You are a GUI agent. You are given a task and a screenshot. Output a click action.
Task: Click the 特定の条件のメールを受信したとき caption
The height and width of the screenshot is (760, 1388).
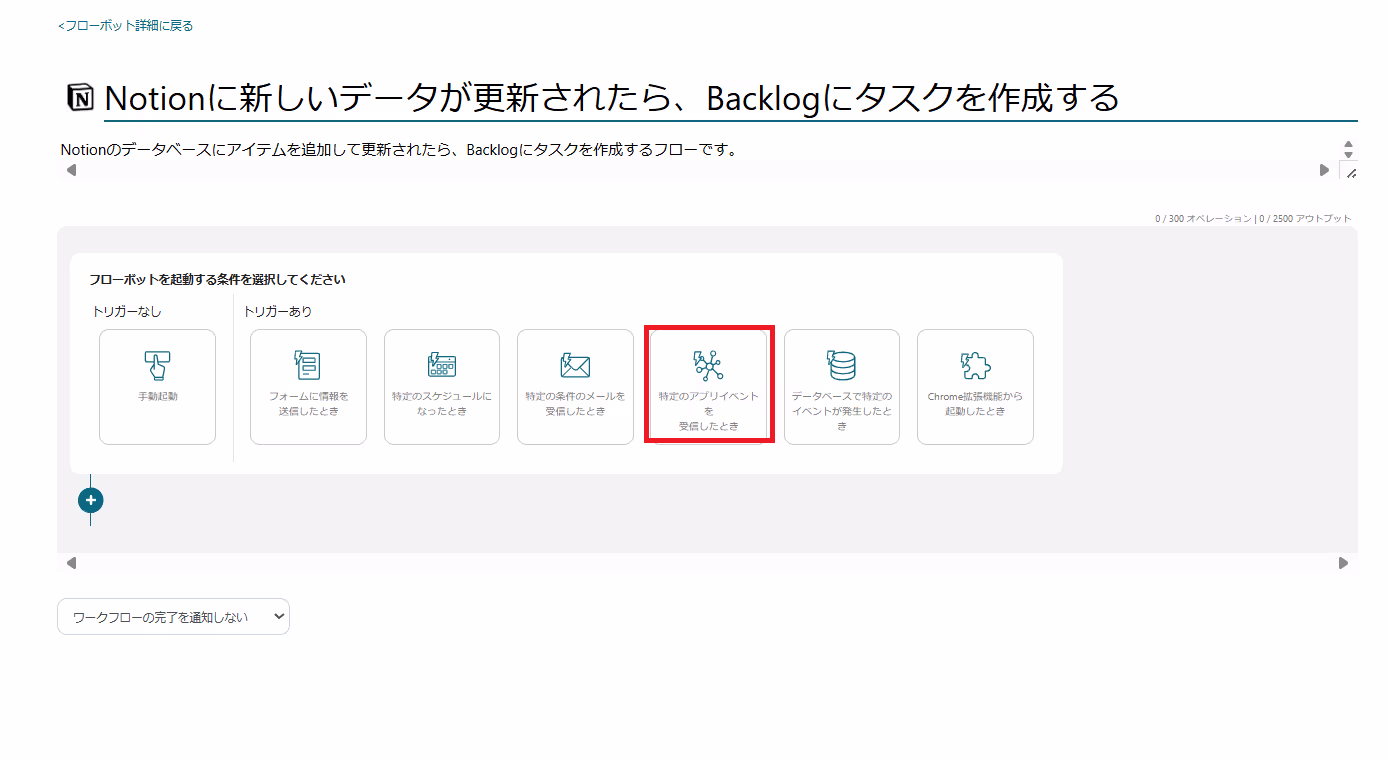point(575,404)
